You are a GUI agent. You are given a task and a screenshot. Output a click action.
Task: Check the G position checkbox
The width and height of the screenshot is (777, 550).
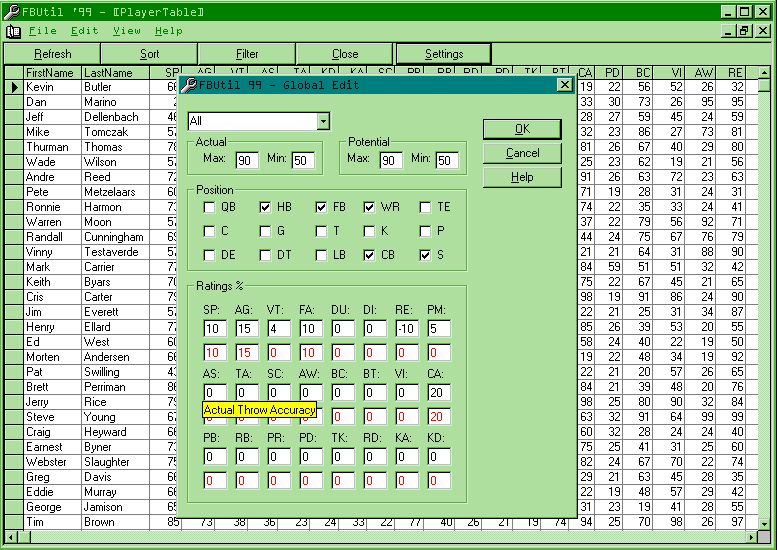[266, 231]
